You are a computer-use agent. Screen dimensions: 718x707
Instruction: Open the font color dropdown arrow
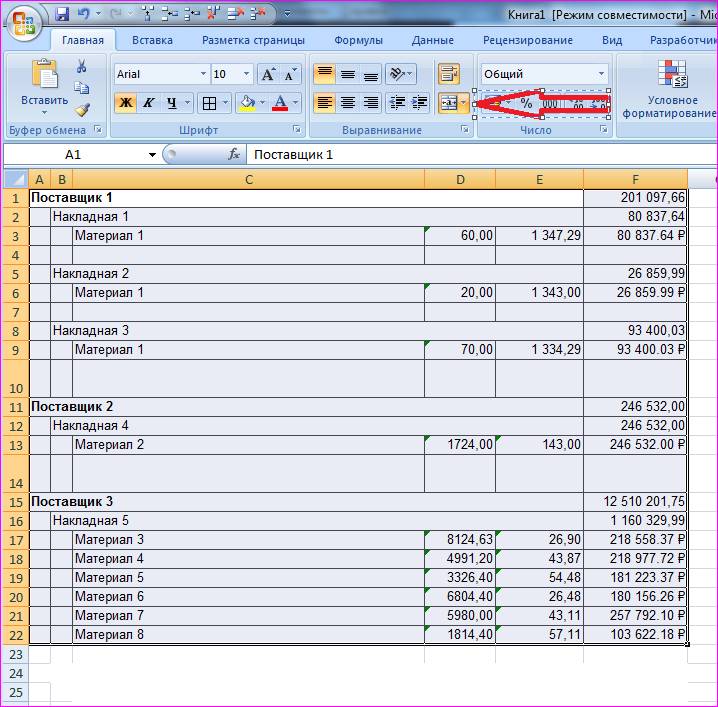click(x=296, y=103)
